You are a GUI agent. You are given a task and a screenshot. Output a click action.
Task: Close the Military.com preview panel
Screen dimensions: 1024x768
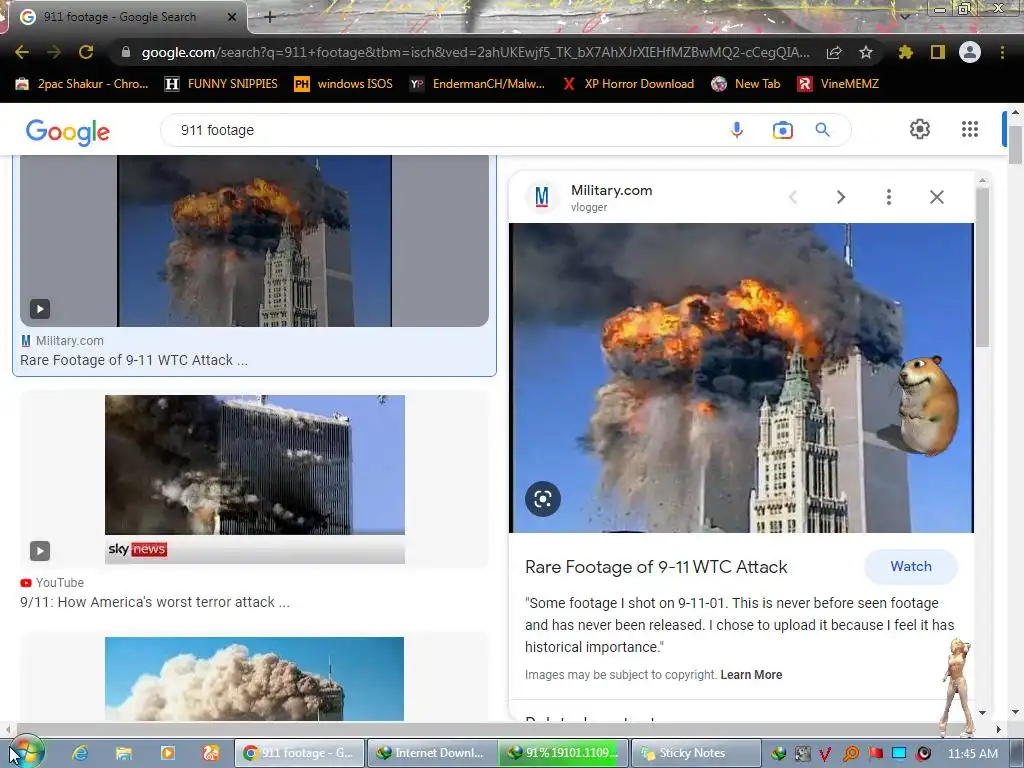[x=936, y=197]
